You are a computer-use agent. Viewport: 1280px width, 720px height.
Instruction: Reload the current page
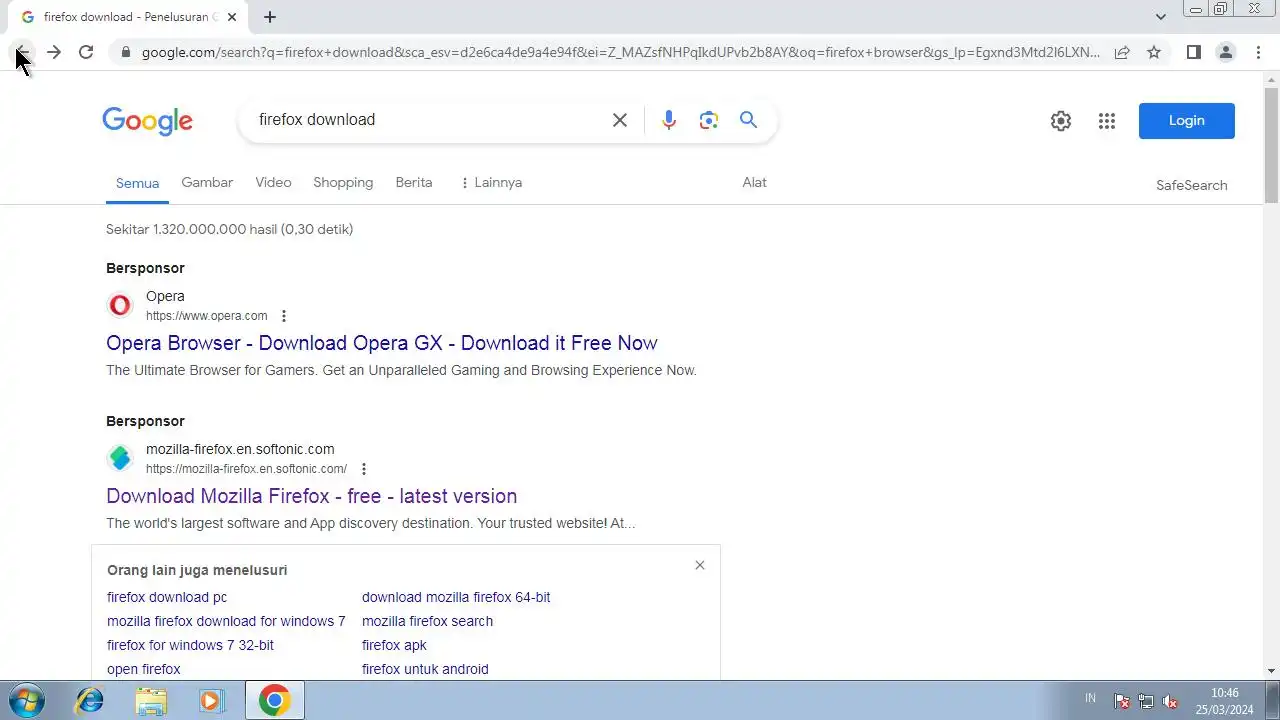click(86, 52)
